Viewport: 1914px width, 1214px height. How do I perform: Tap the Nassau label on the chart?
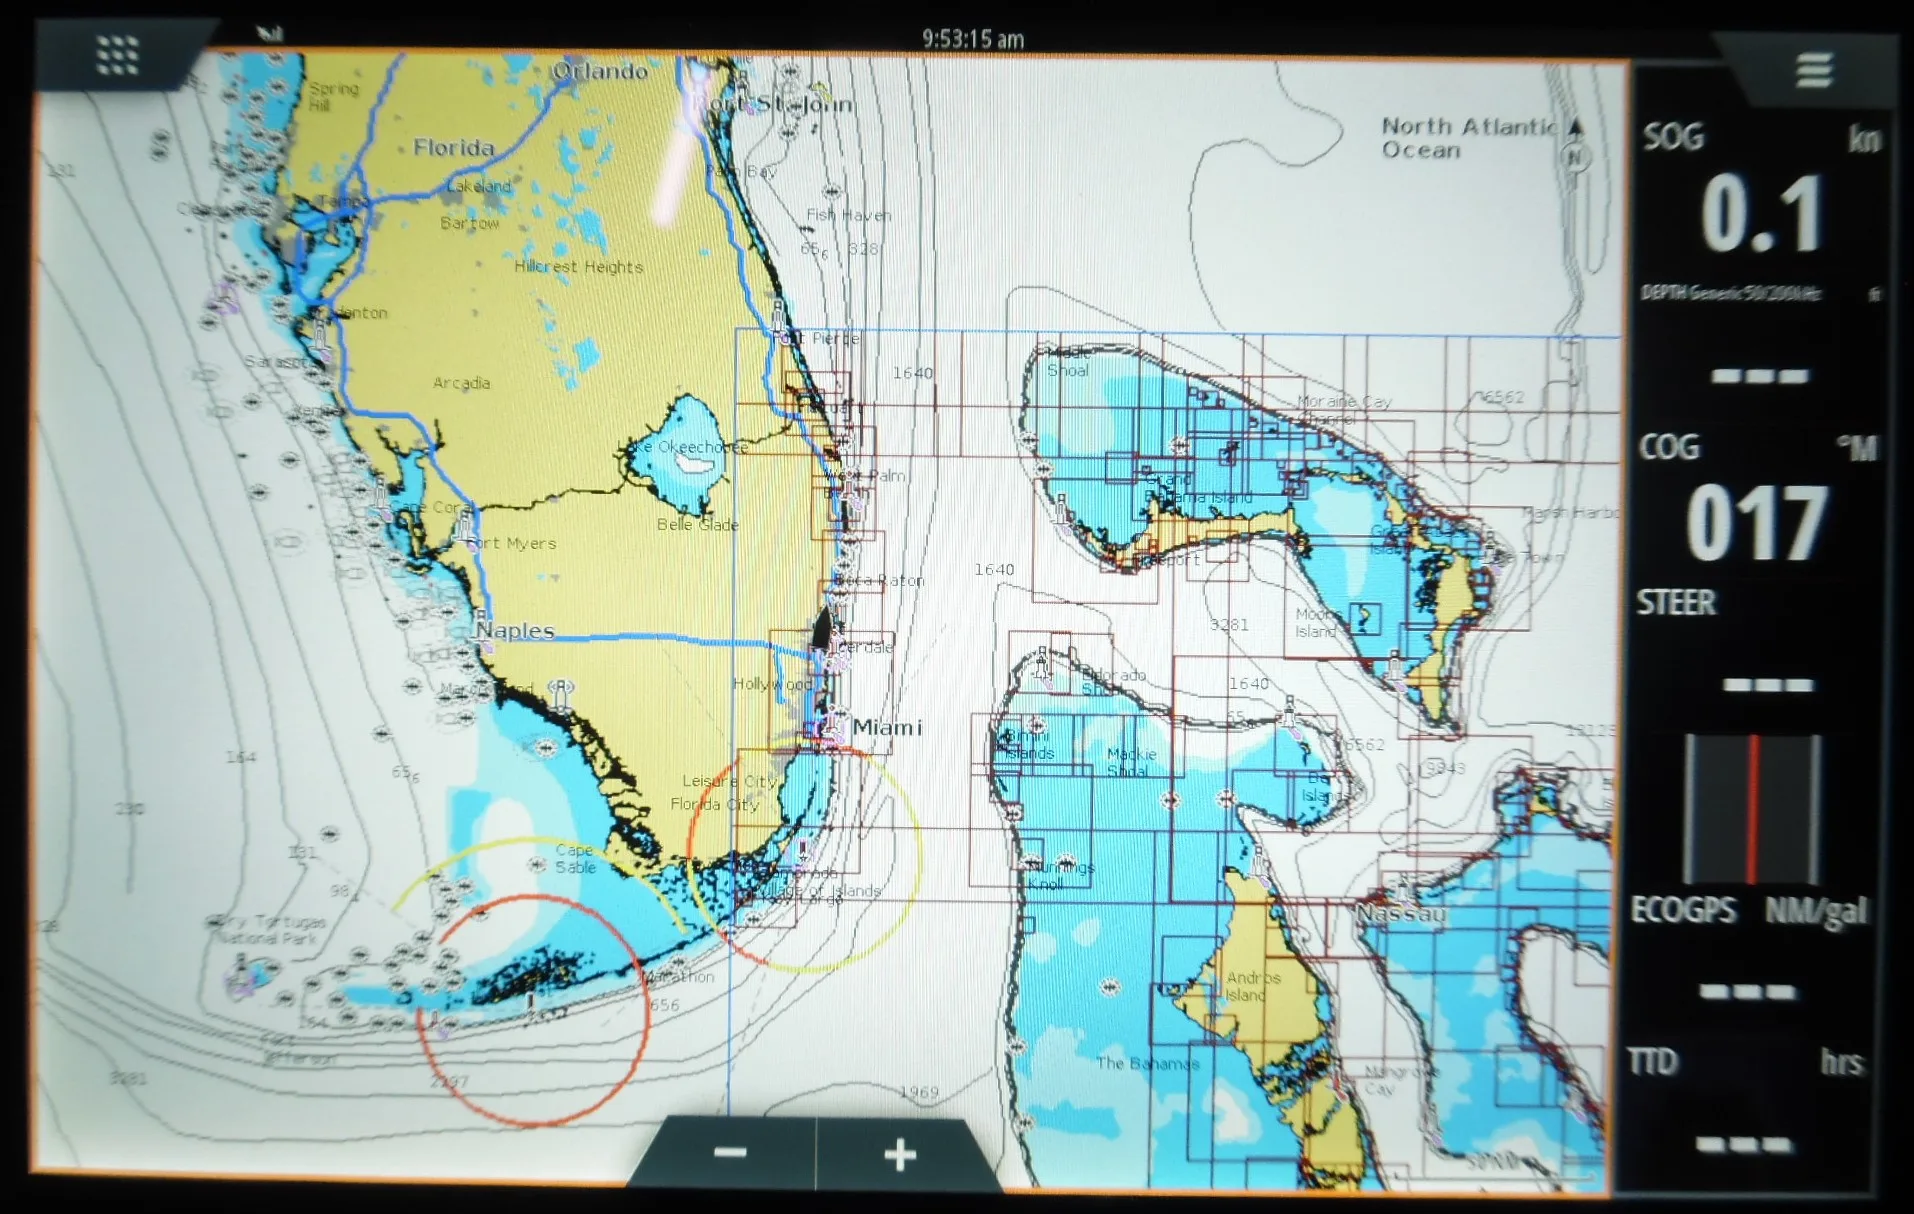1404,915
